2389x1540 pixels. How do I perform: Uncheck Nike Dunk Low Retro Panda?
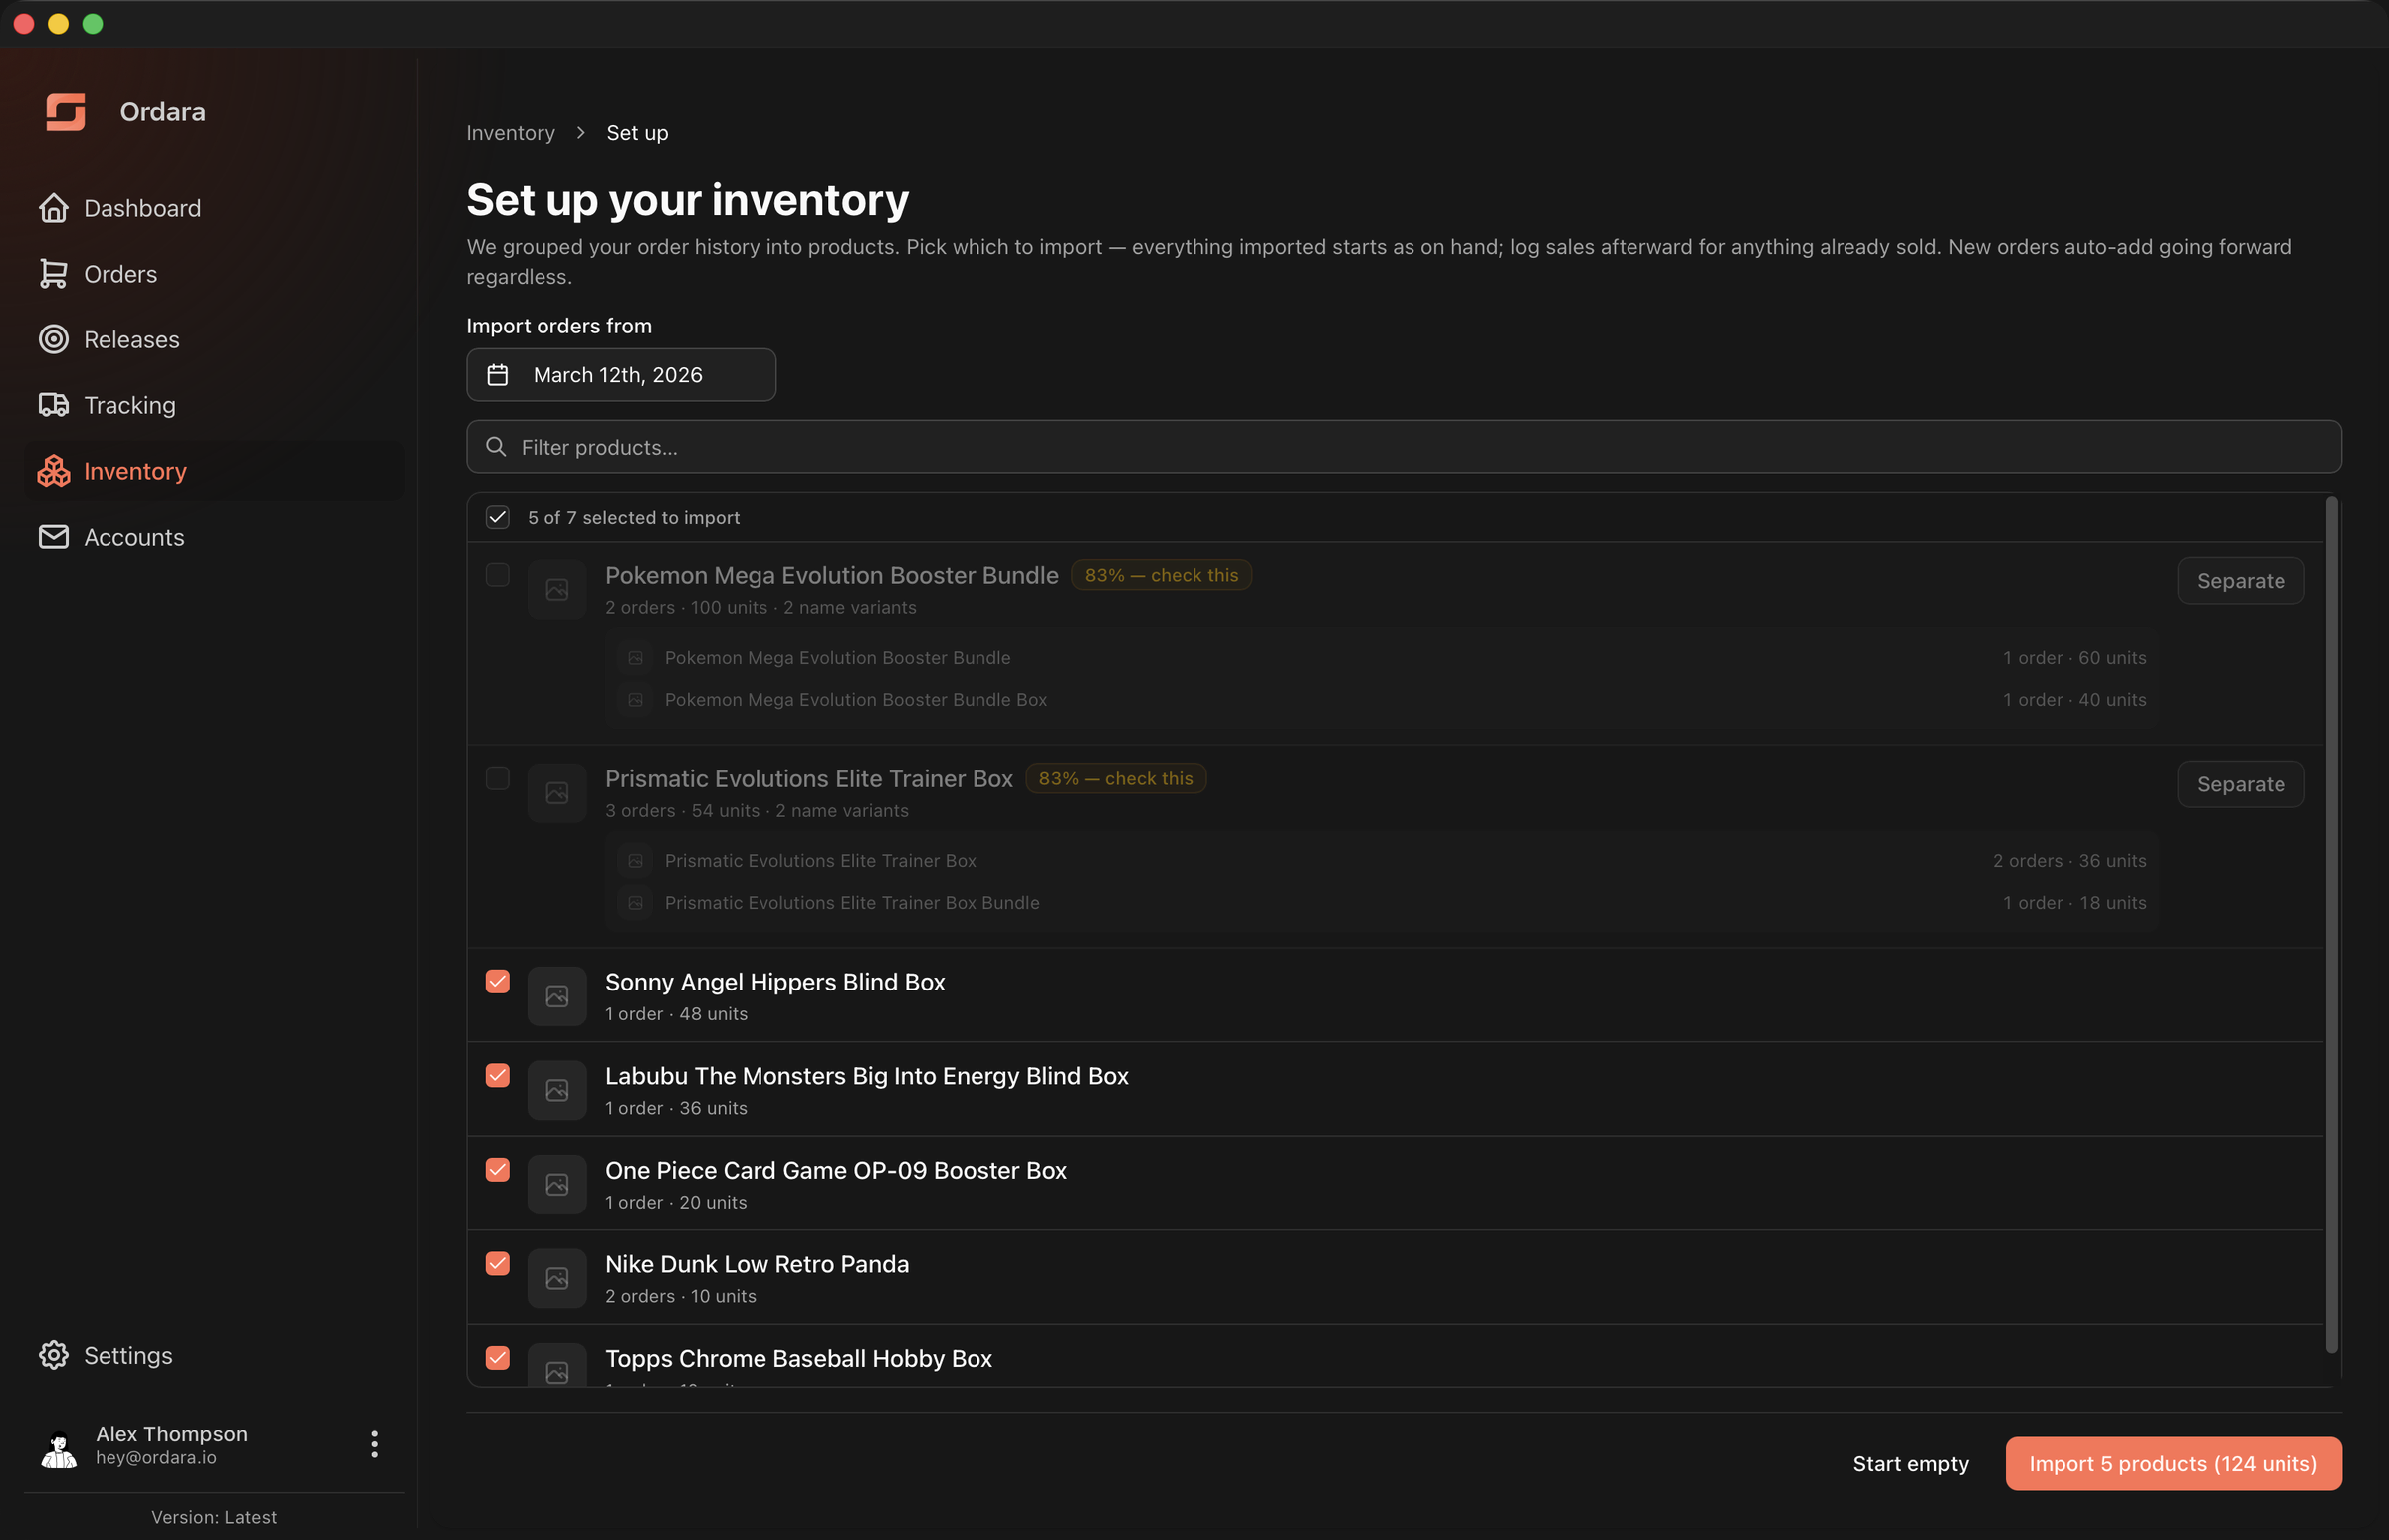pyautogui.click(x=498, y=1263)
